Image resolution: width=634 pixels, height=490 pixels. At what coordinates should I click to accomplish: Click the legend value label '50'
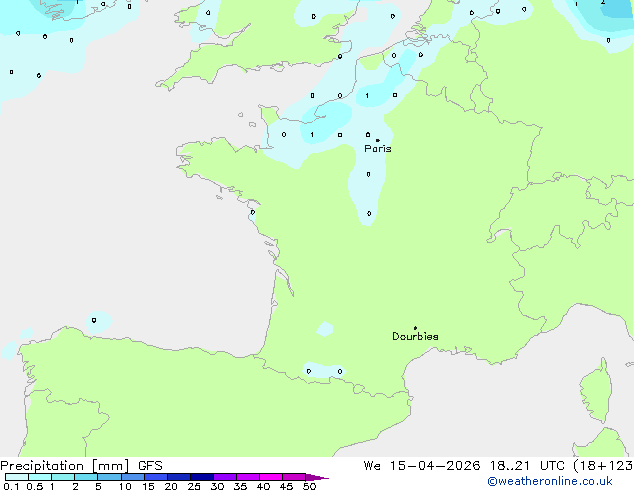pyautogui.click(x=310, y=486)
